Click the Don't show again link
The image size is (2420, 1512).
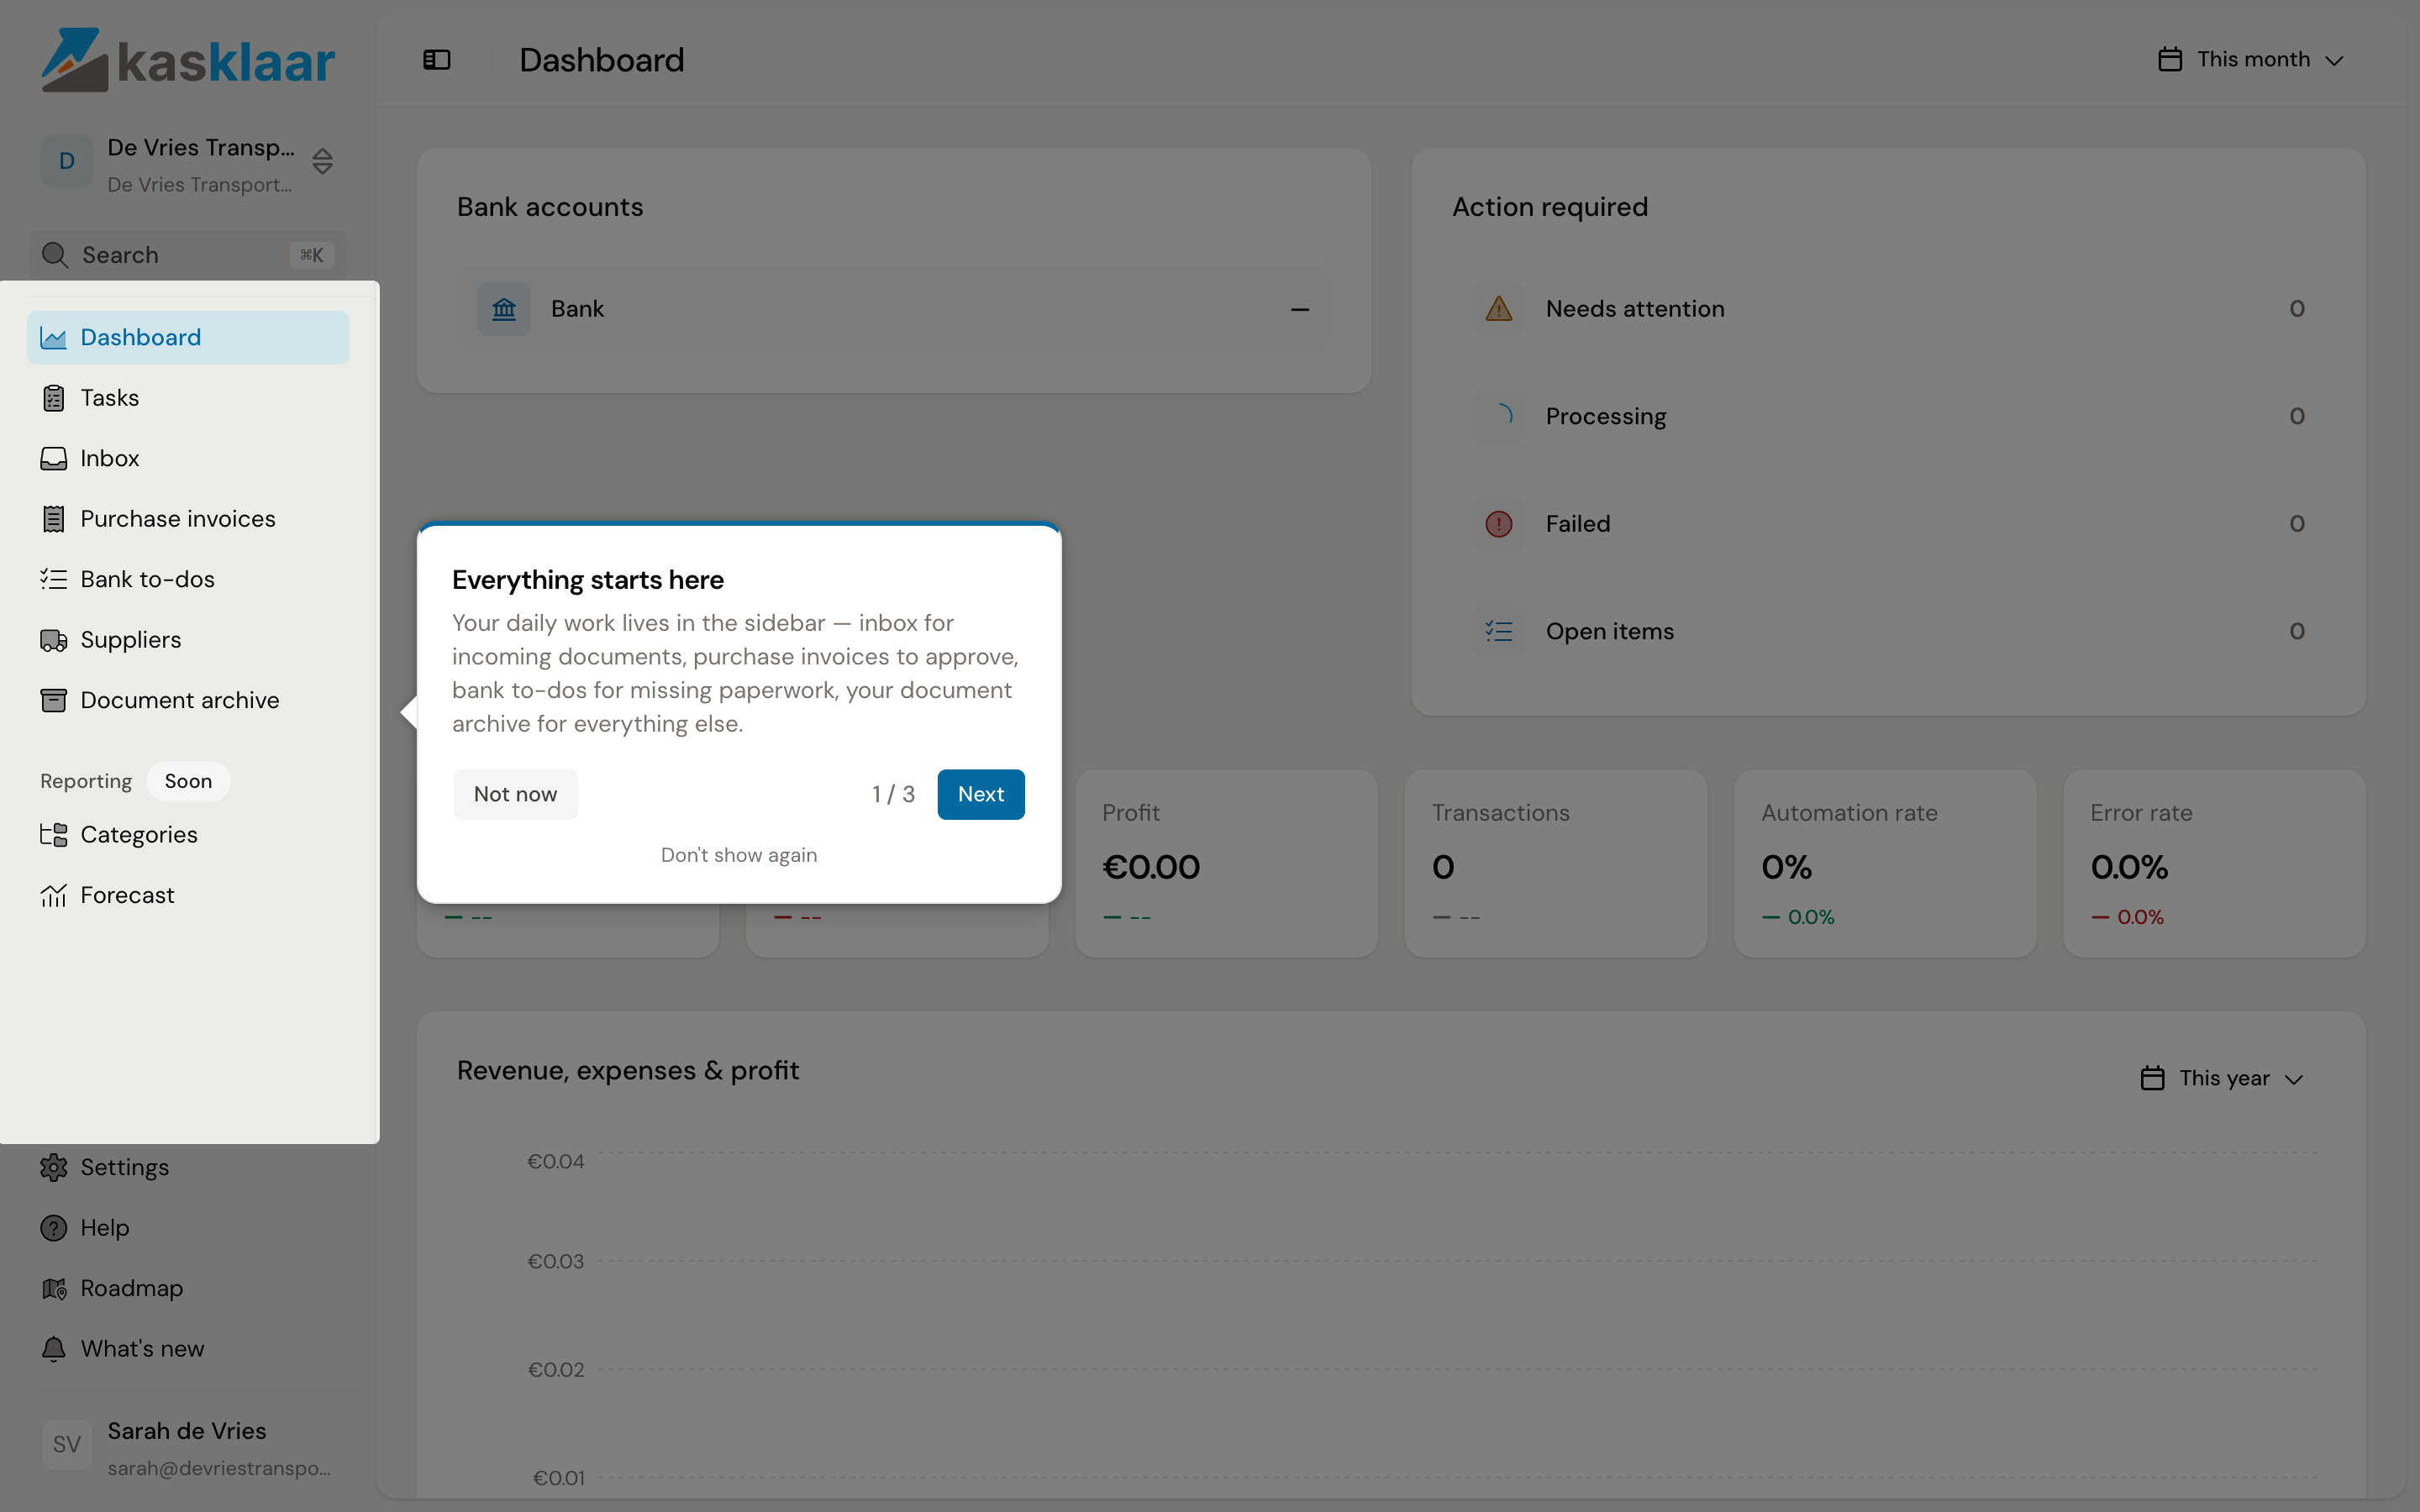tap(739, 855)
